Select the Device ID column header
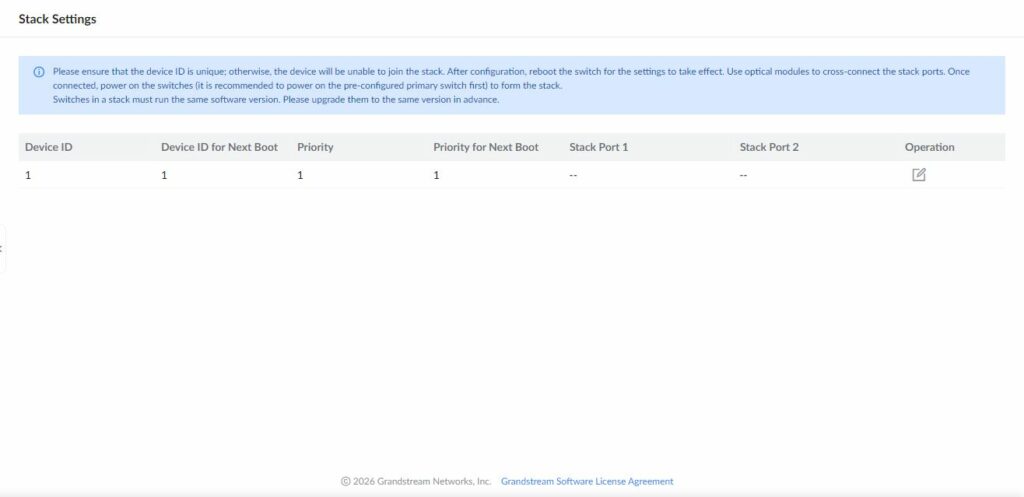 [x=48, y=147]
